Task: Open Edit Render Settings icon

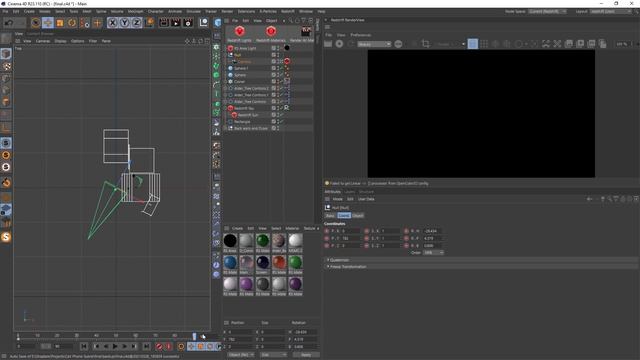Action: click(x=188, y=23)
